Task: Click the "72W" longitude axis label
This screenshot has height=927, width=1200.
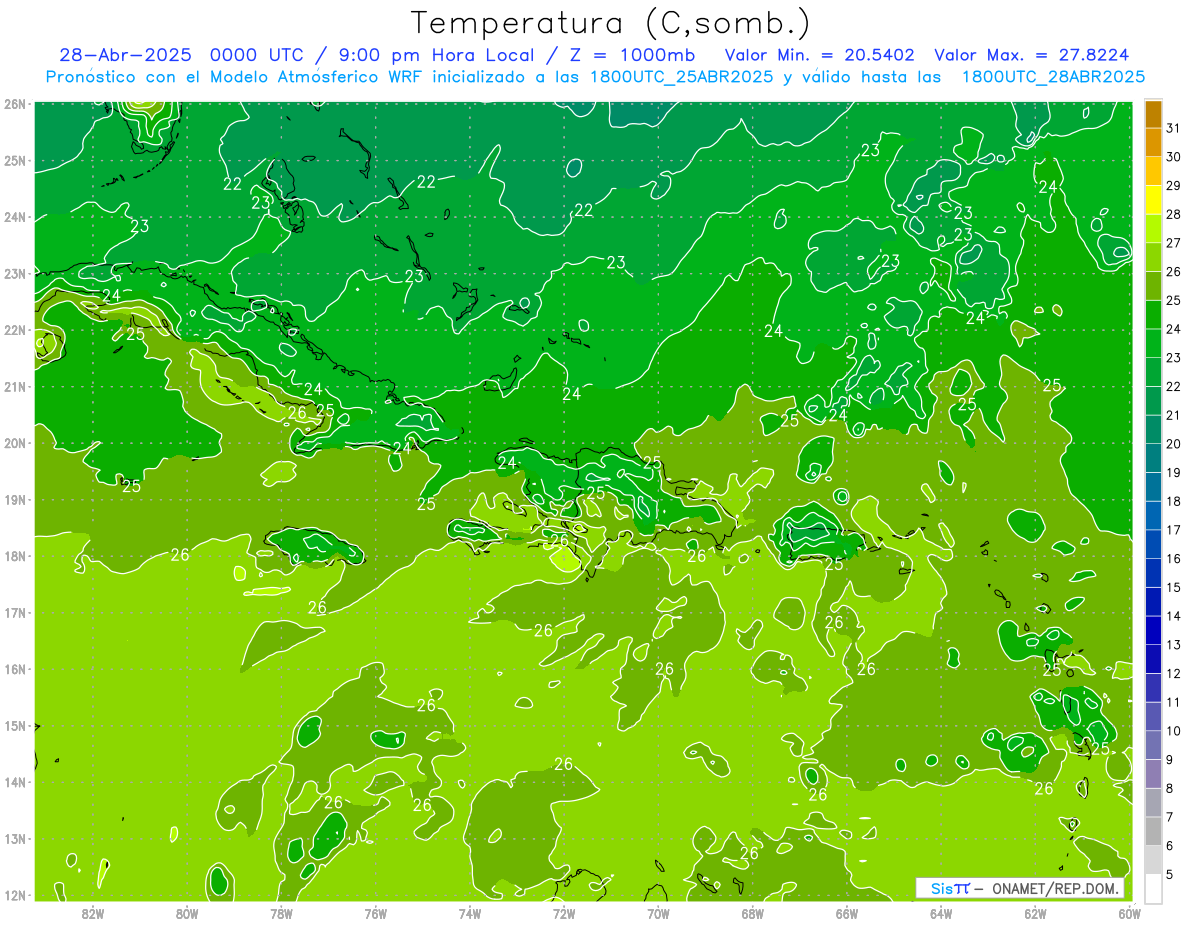Action: (x=564, y=912)
